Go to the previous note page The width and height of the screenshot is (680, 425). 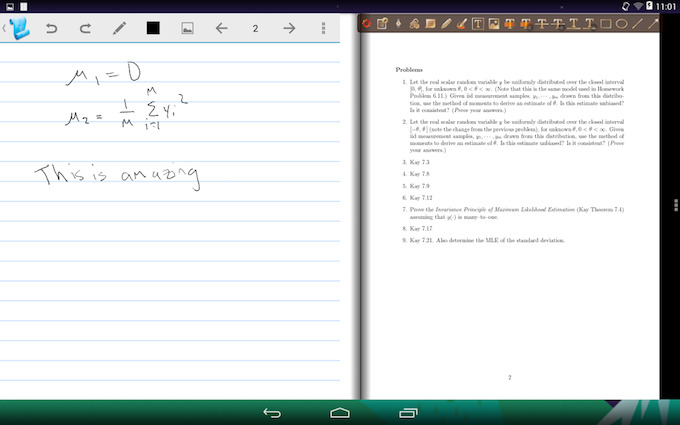click(x=221, y=28)
